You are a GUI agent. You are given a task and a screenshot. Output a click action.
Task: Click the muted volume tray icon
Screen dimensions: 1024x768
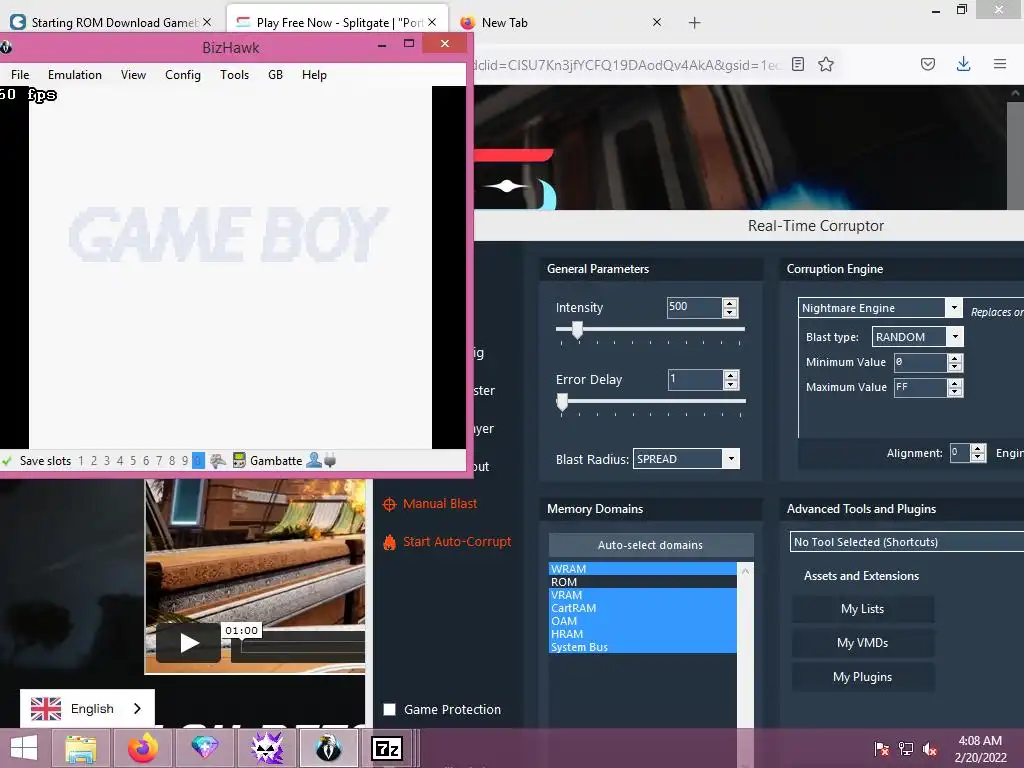tap(930, 749)
